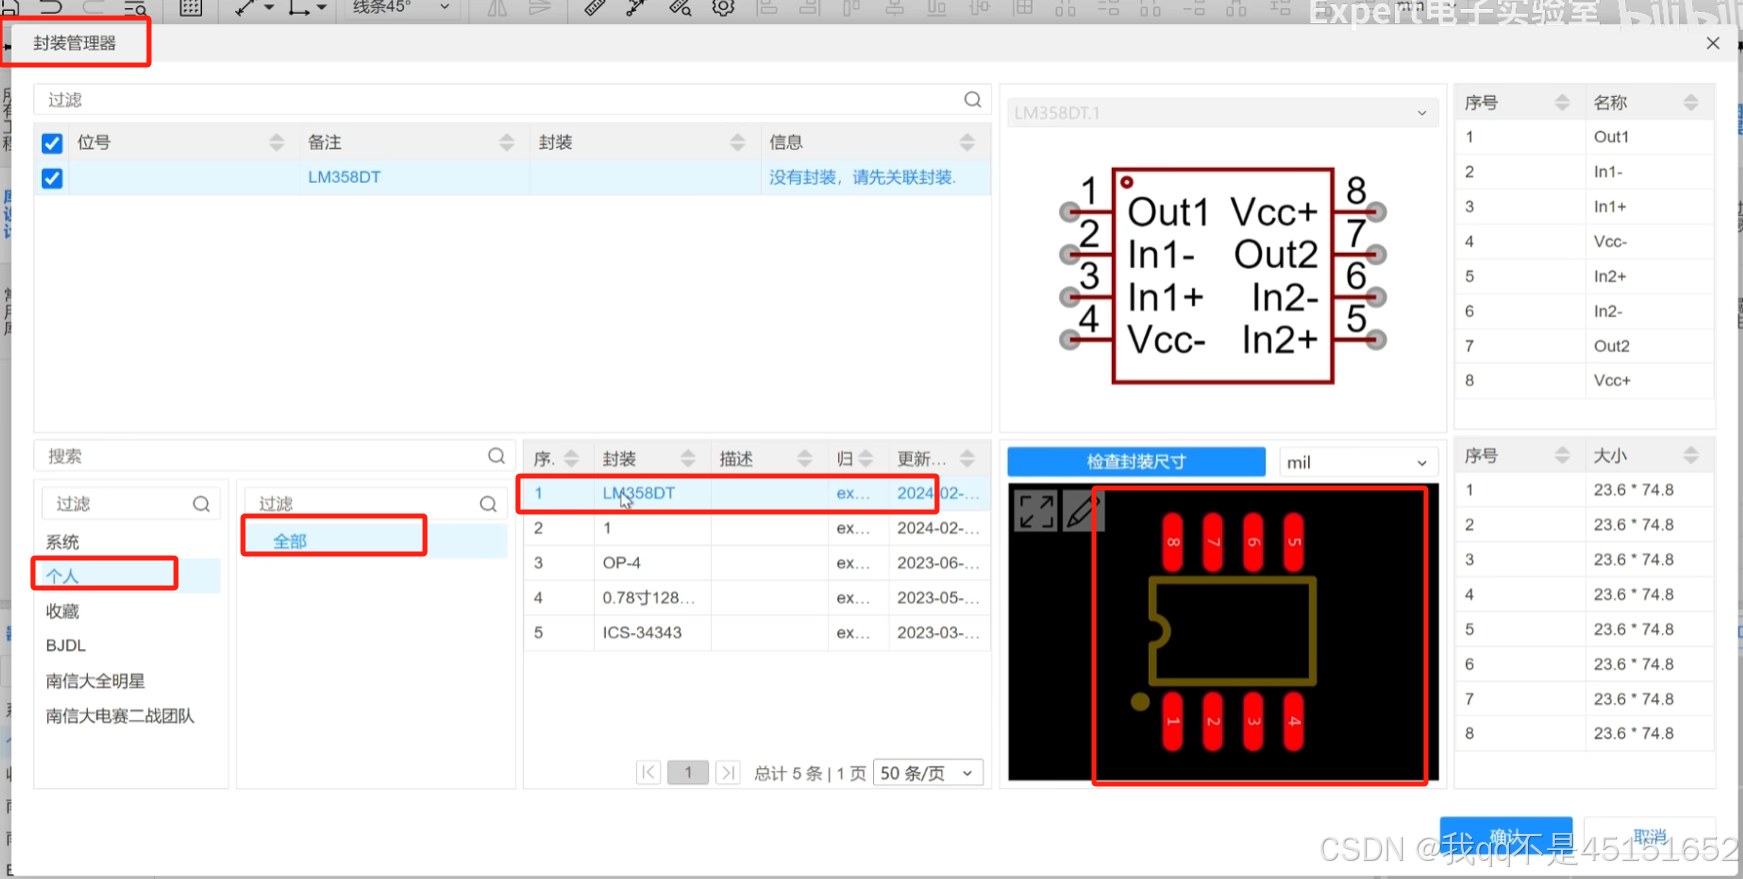The height and width of the screenshot is (879, 1743).
Task: Sort the footprint results by 封装 name column
Action: 688,458
